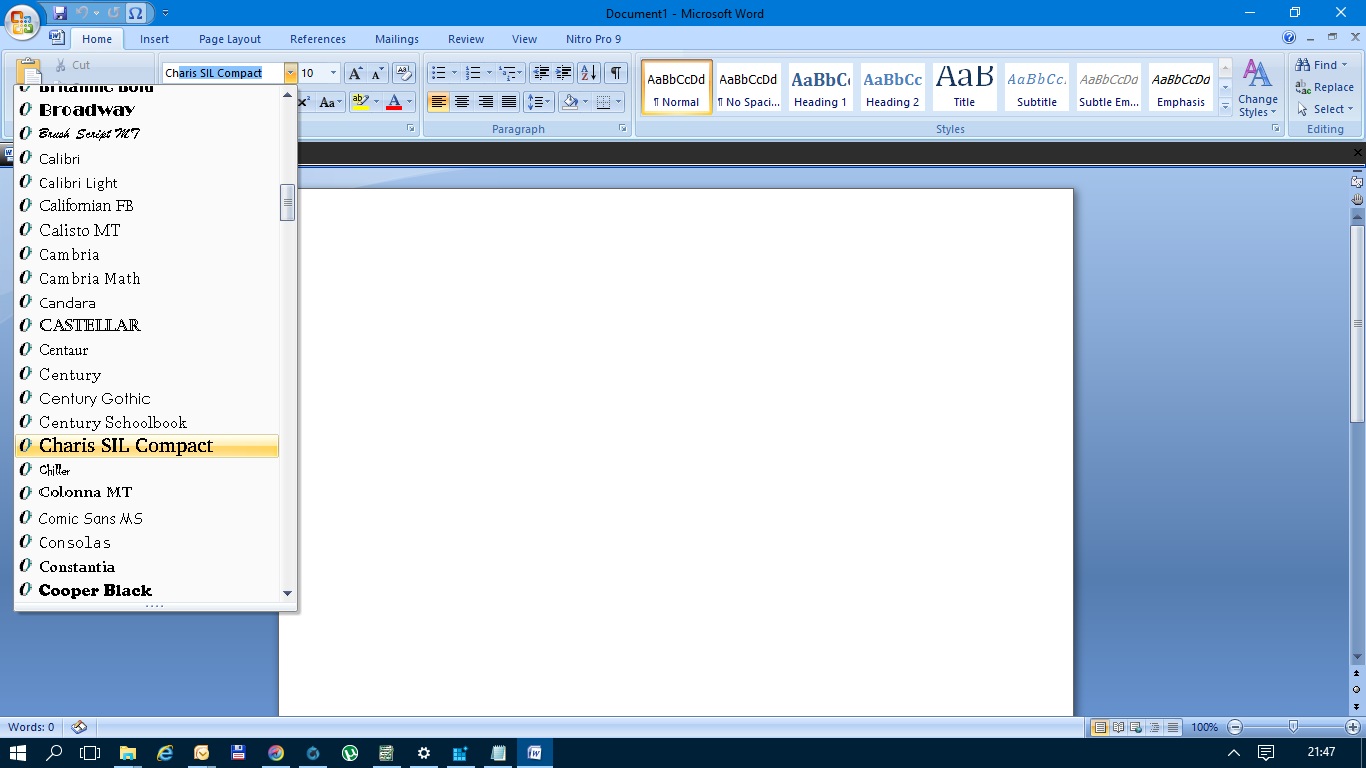Open Settings gear in taskbar
1366x768 pixels.
tap(424, 753)
